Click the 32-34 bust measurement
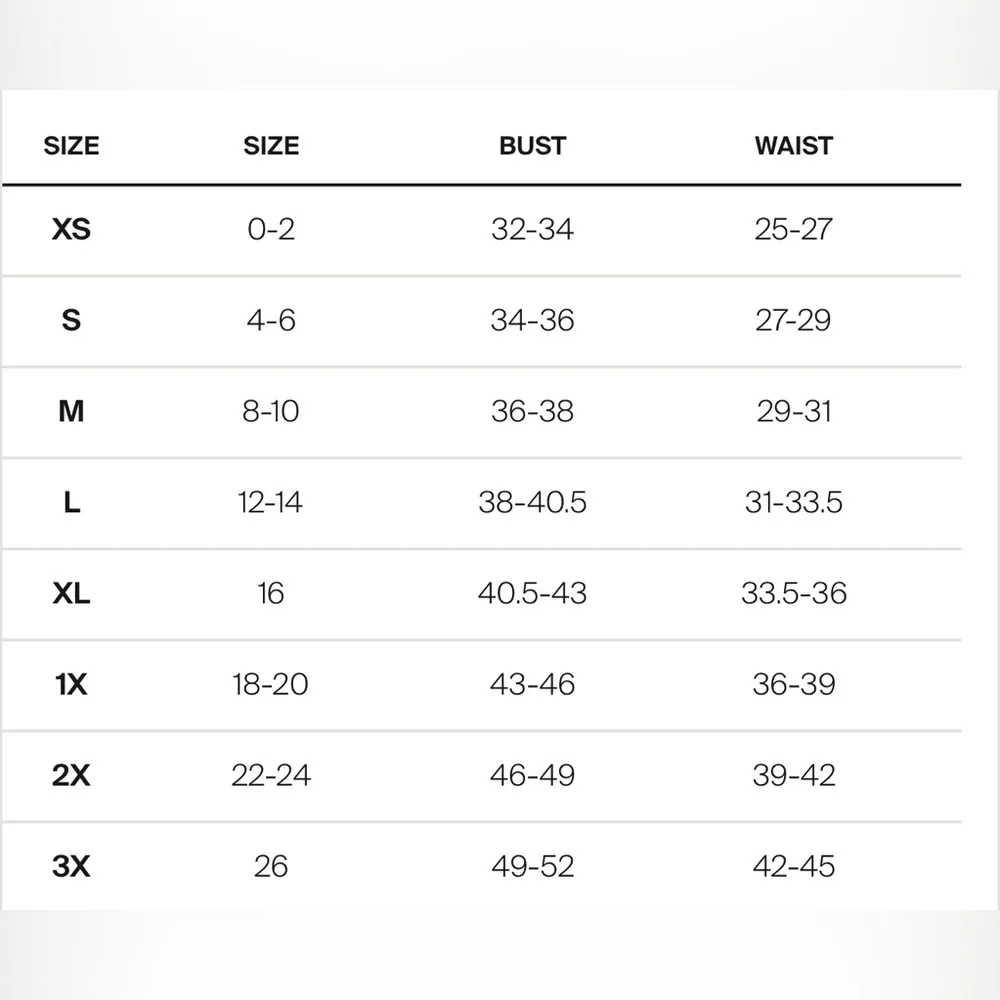The image size is (1000, 1000). (532, 229)
